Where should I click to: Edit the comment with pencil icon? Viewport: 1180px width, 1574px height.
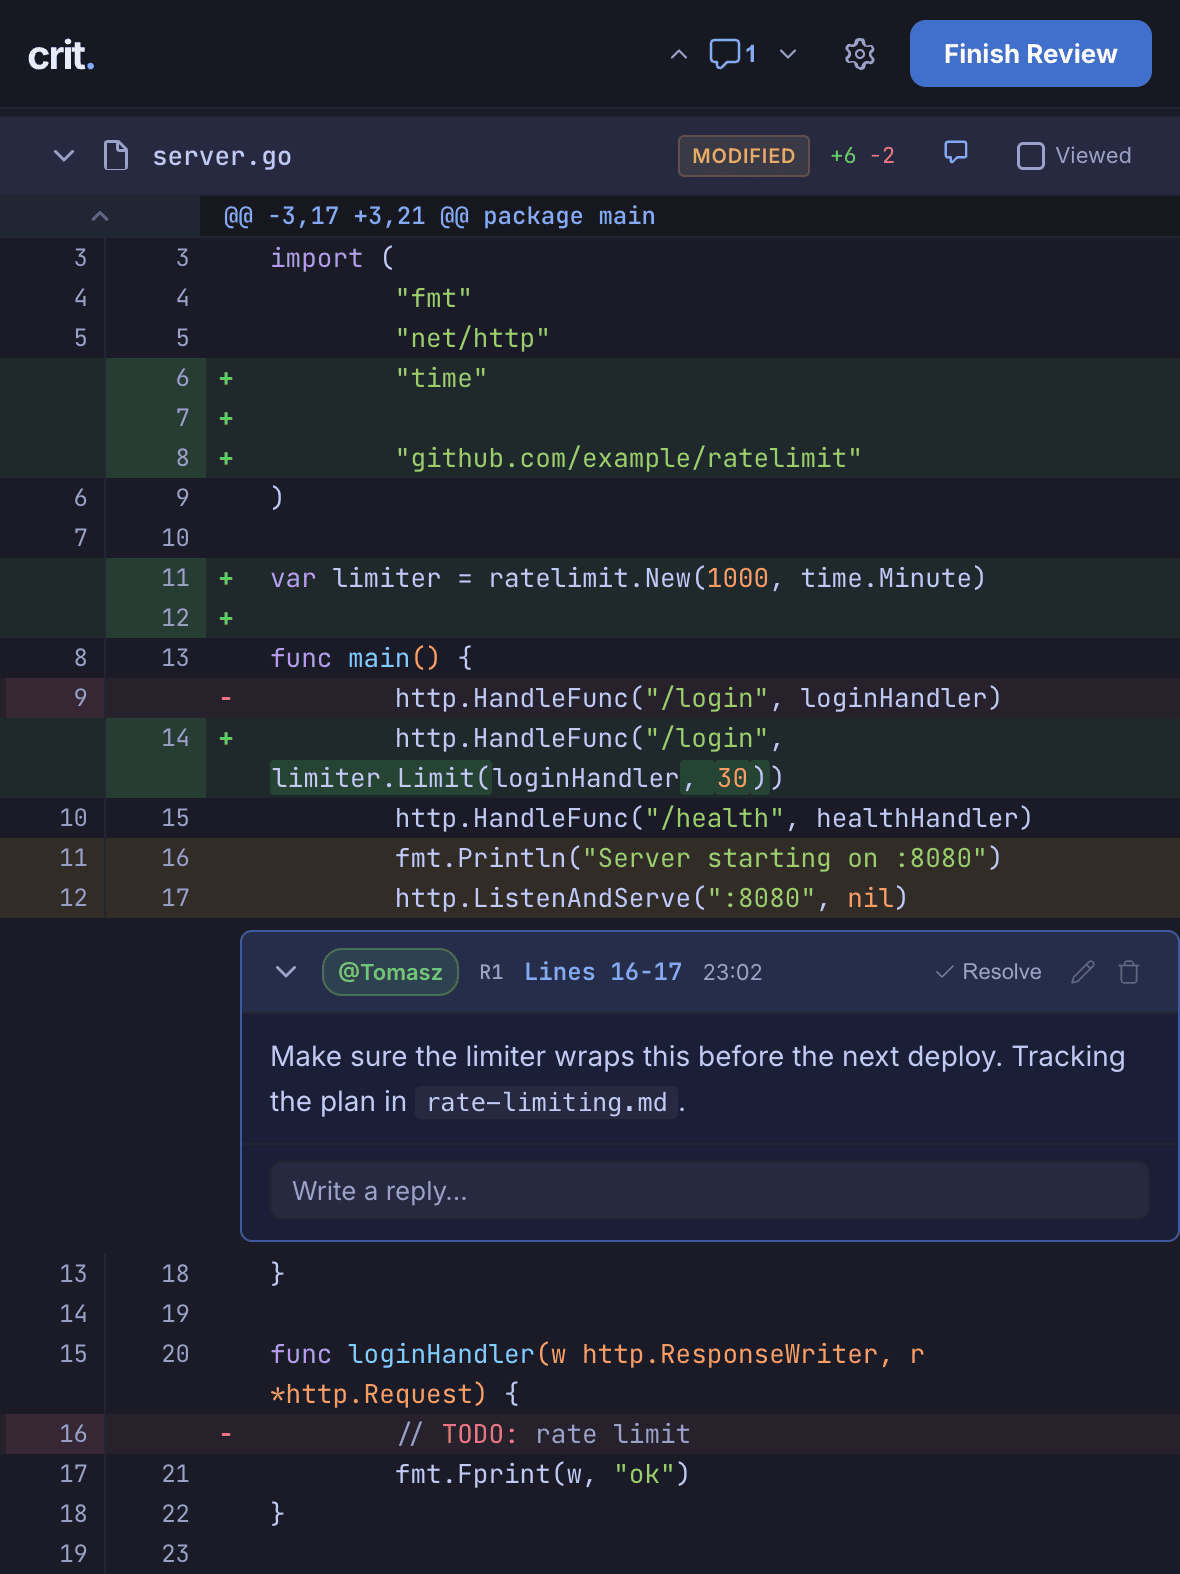coord(1083,972)
